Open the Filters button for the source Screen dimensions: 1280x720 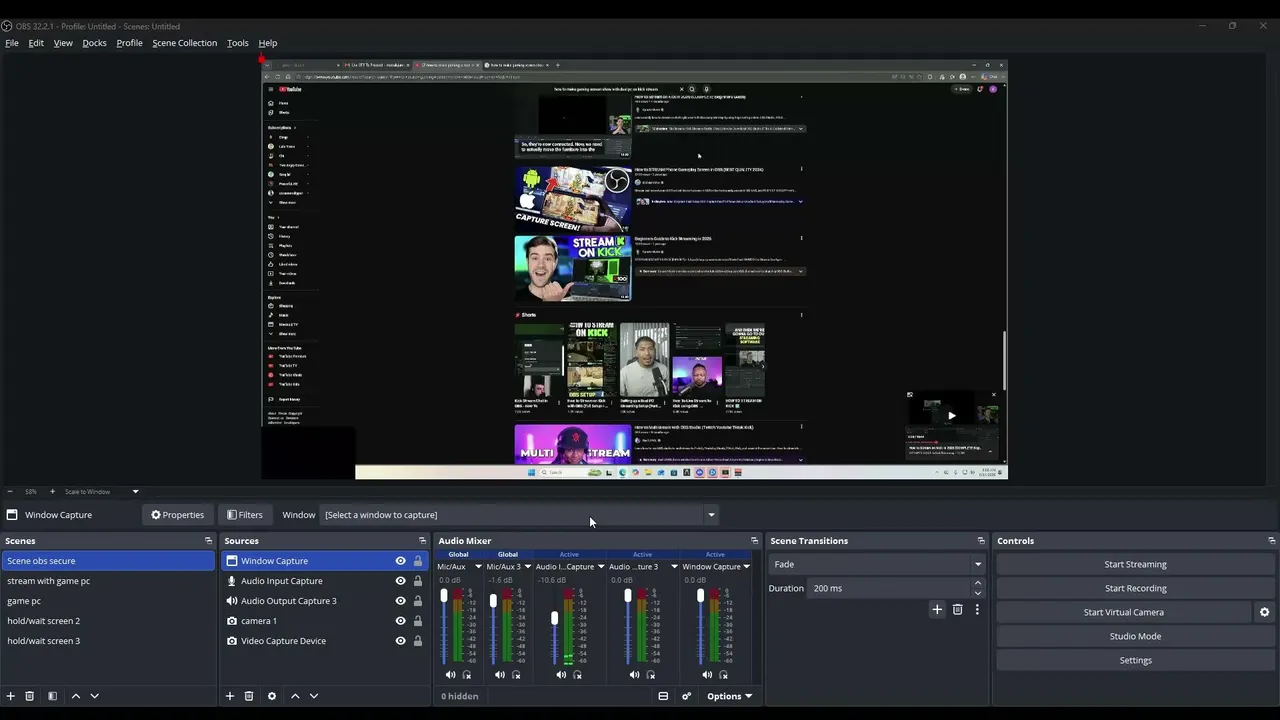pyautogui.click(x=245, y=515)
